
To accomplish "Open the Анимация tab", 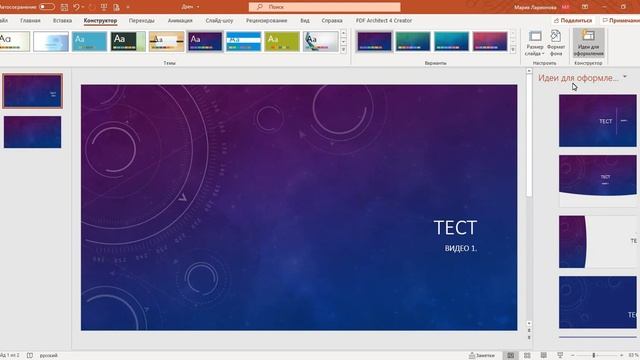I will point(180,20).
